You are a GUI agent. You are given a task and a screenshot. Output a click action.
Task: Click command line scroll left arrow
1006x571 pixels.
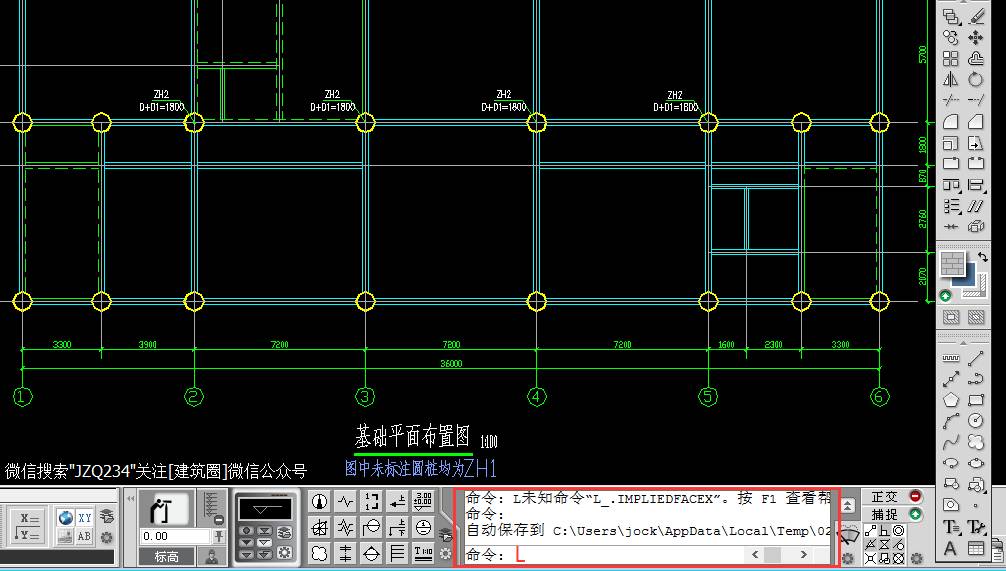tap(754, 554)
